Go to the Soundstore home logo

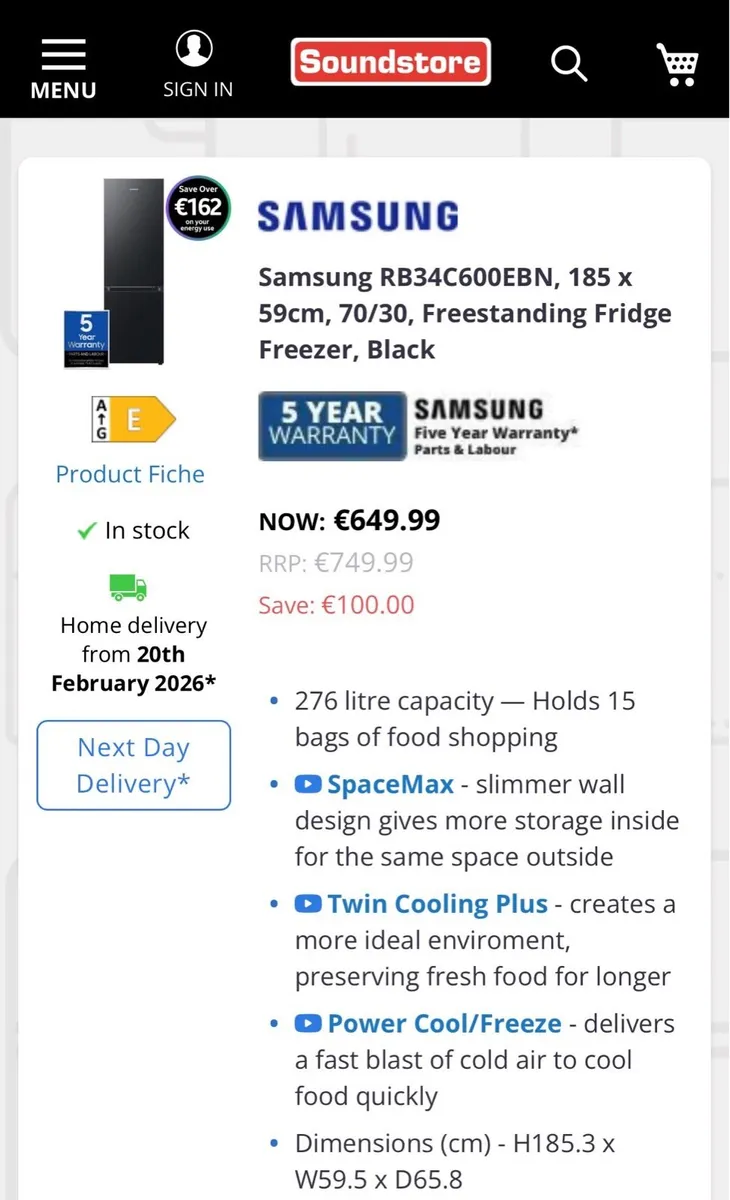[x=391, y=62]
